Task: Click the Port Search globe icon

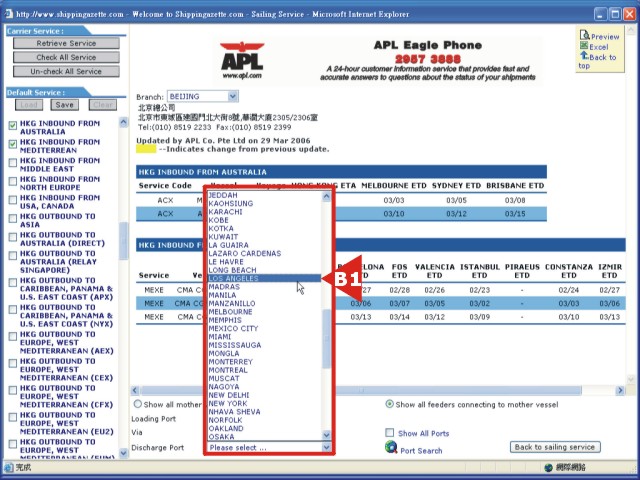Action: point(391,447)
